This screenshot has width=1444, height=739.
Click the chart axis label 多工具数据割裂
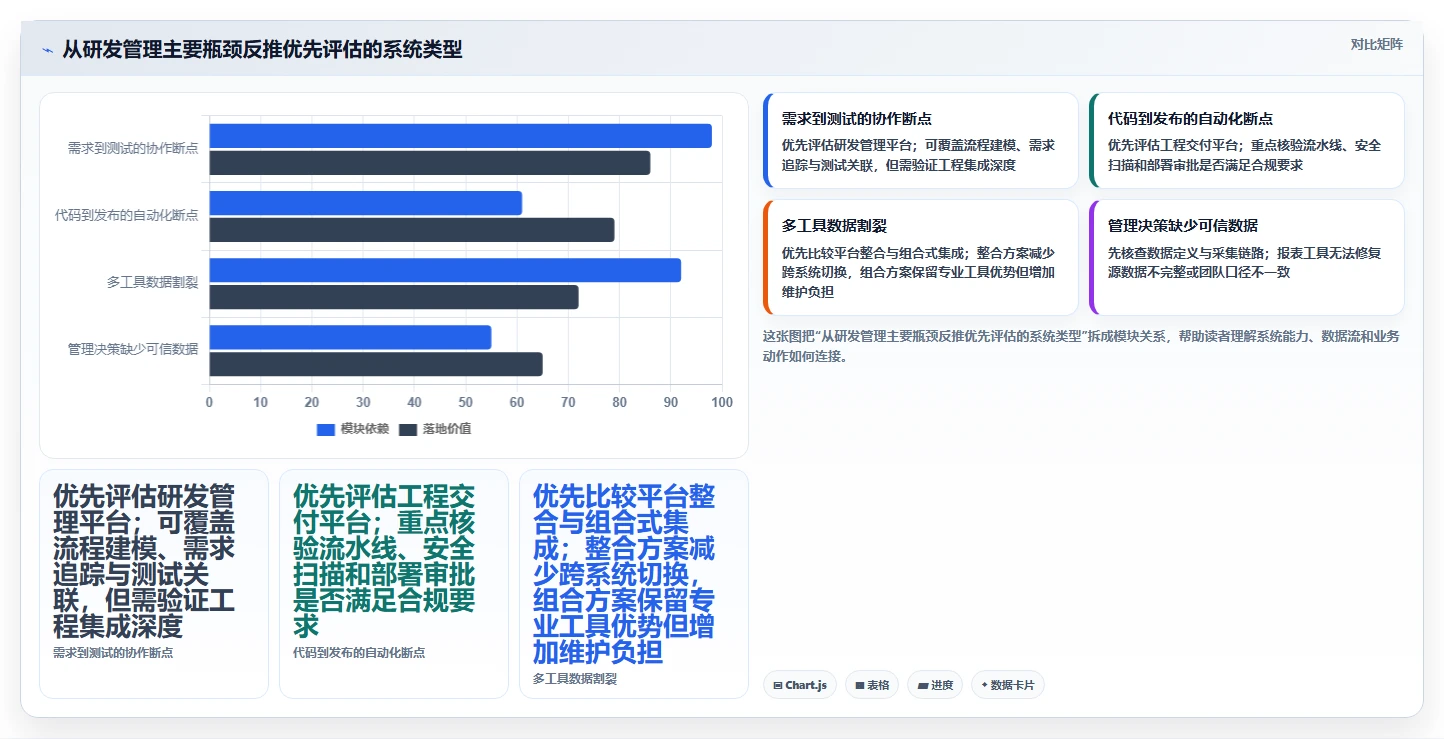pos(152,282)
